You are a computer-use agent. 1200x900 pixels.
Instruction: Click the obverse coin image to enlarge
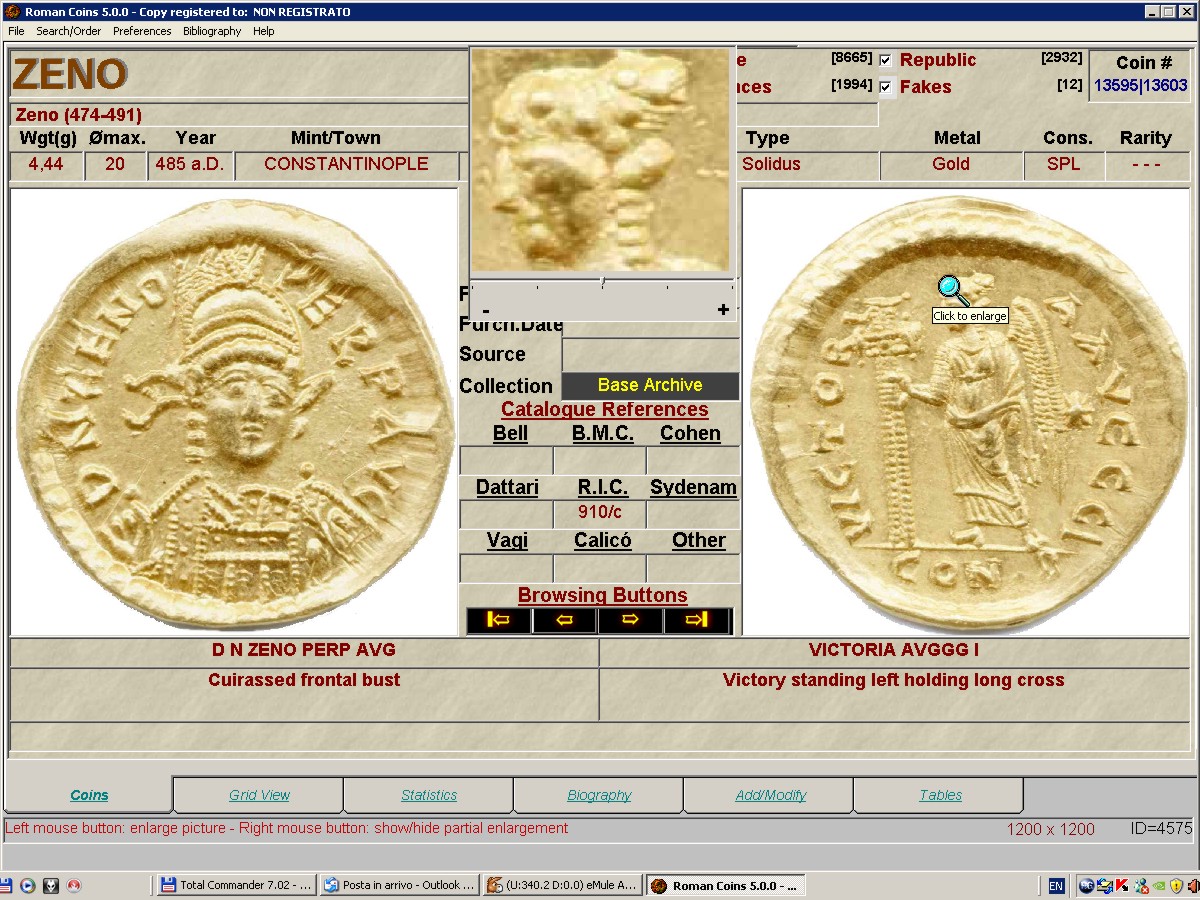pyautogui.click(x=233, y=411)
